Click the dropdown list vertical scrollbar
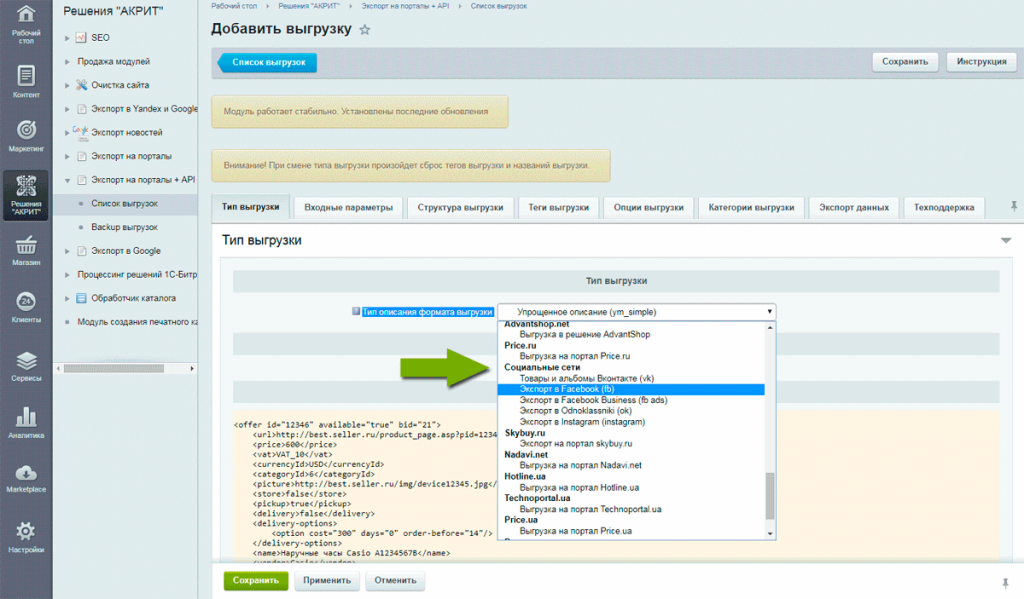The height and width of the screenshot is (599, 1024). [769, 495]
